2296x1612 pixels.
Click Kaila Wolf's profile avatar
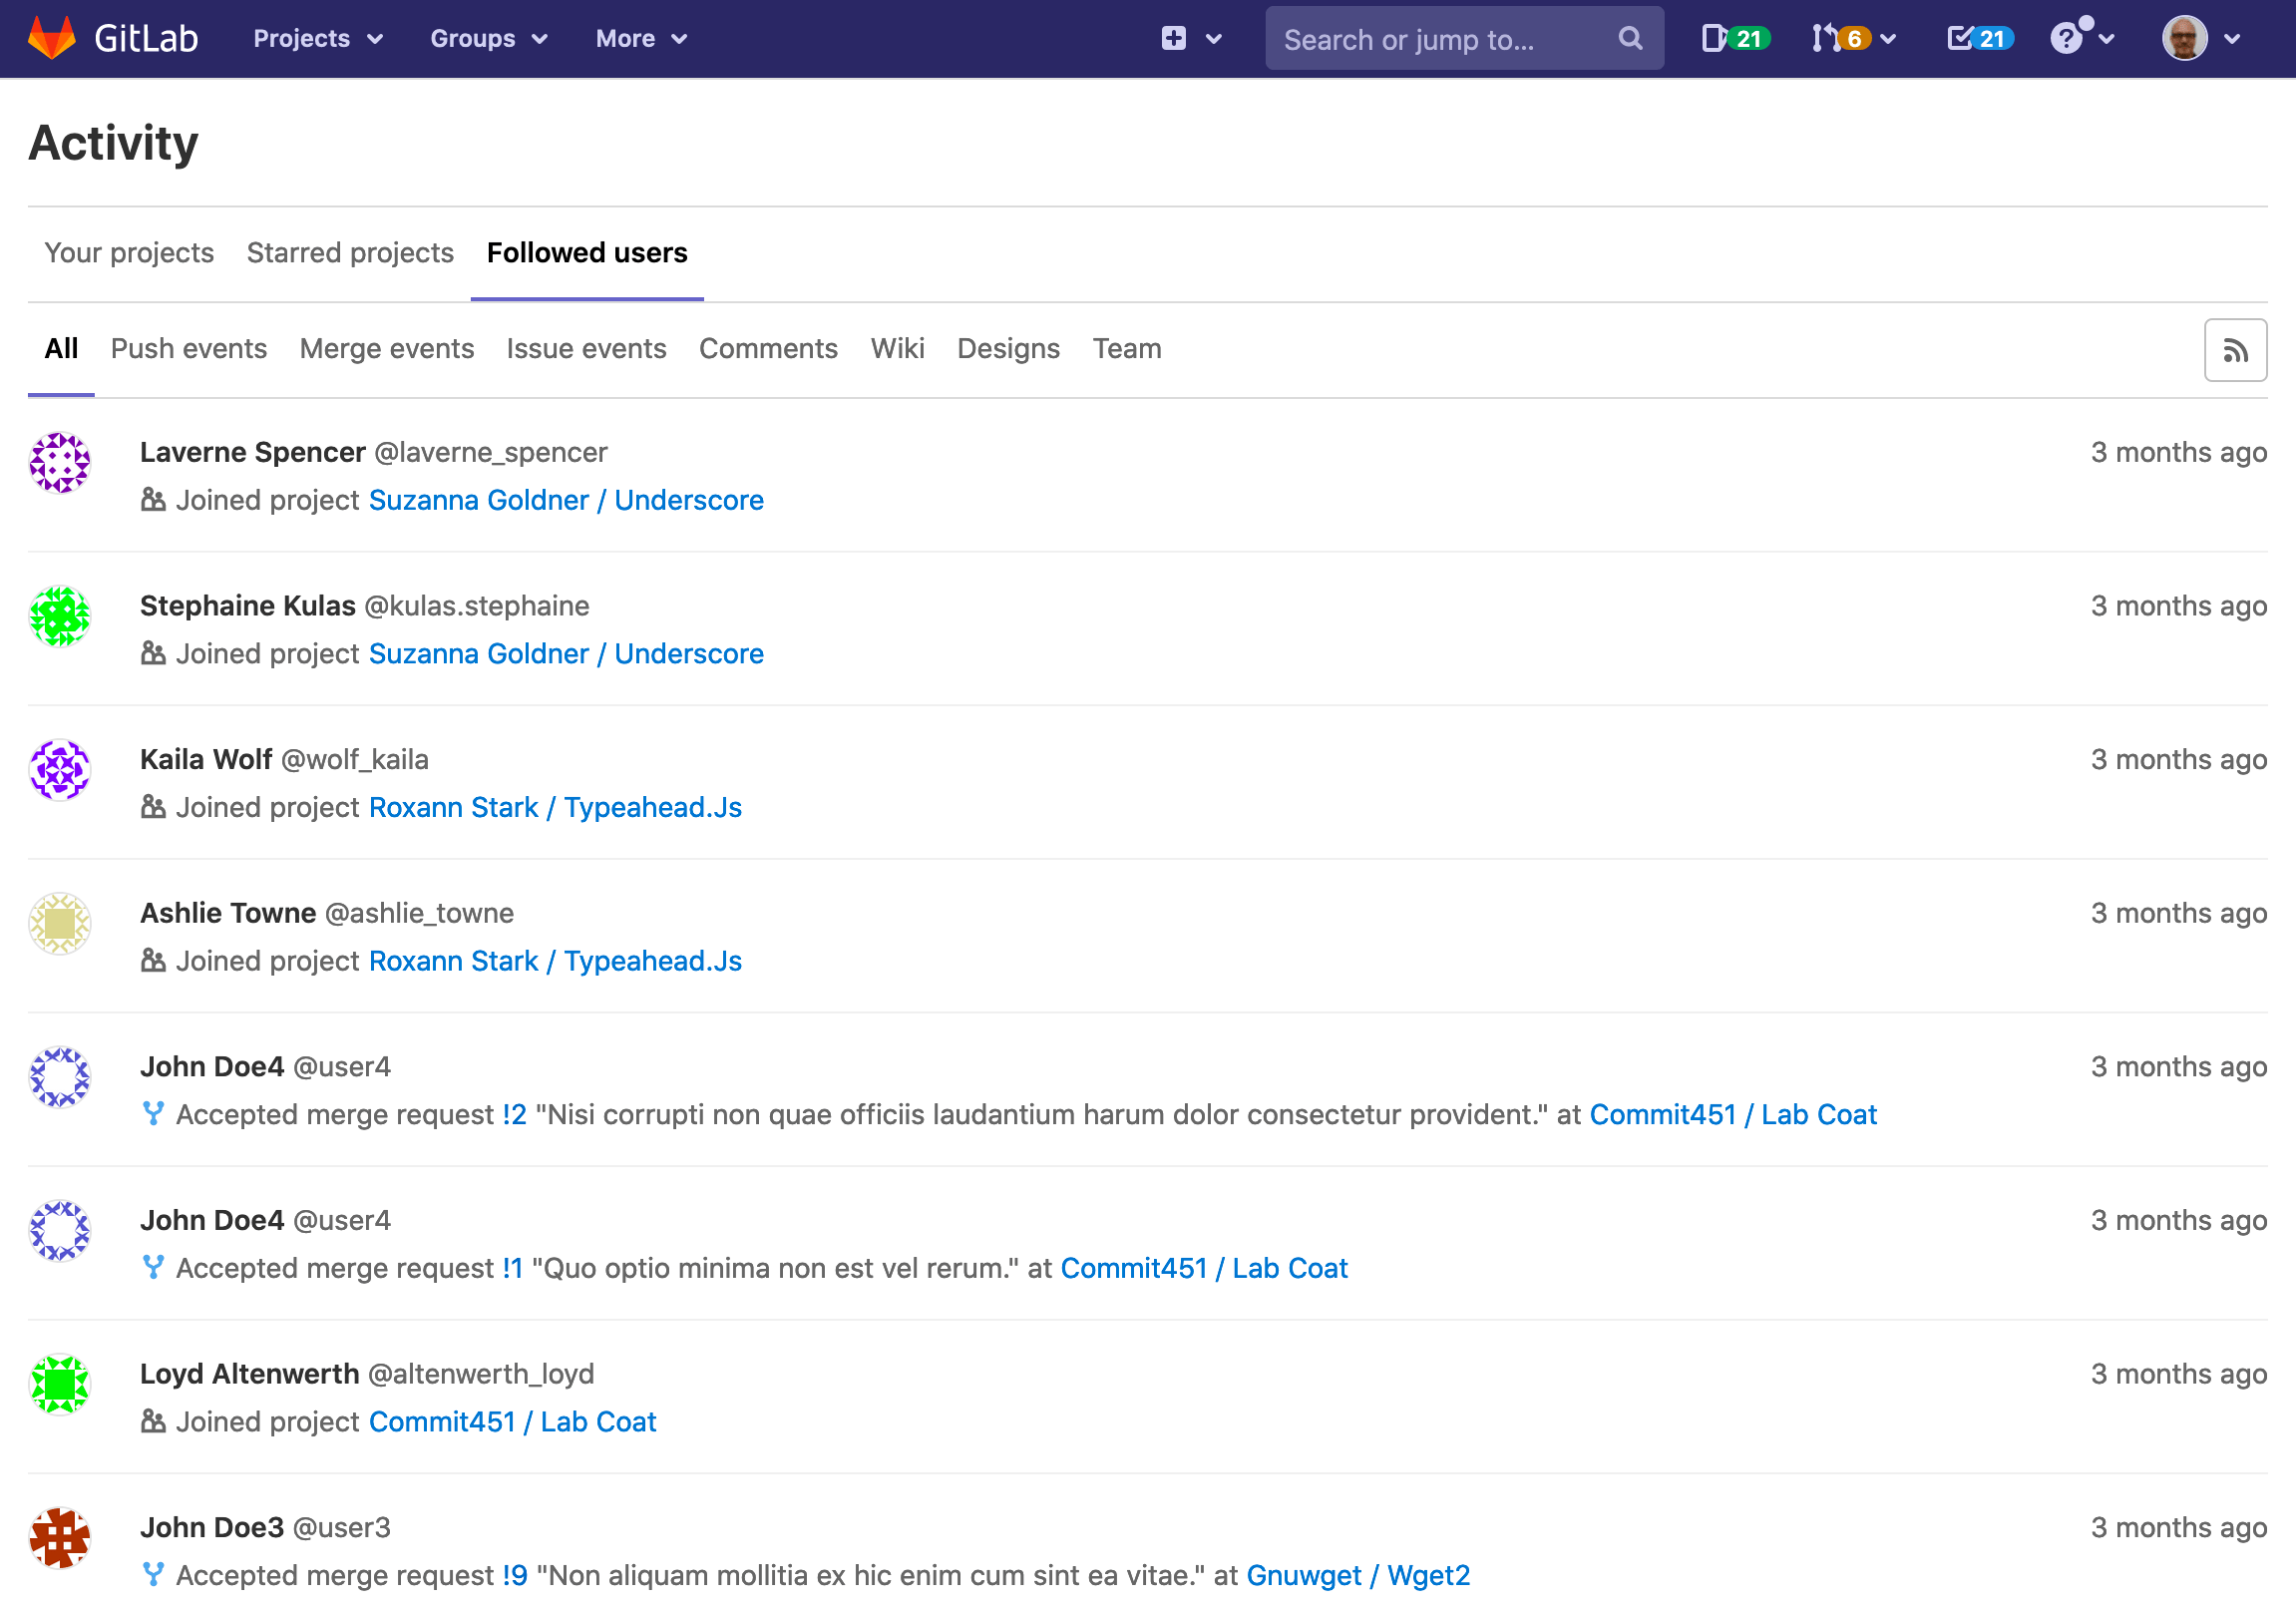(60, 770)
